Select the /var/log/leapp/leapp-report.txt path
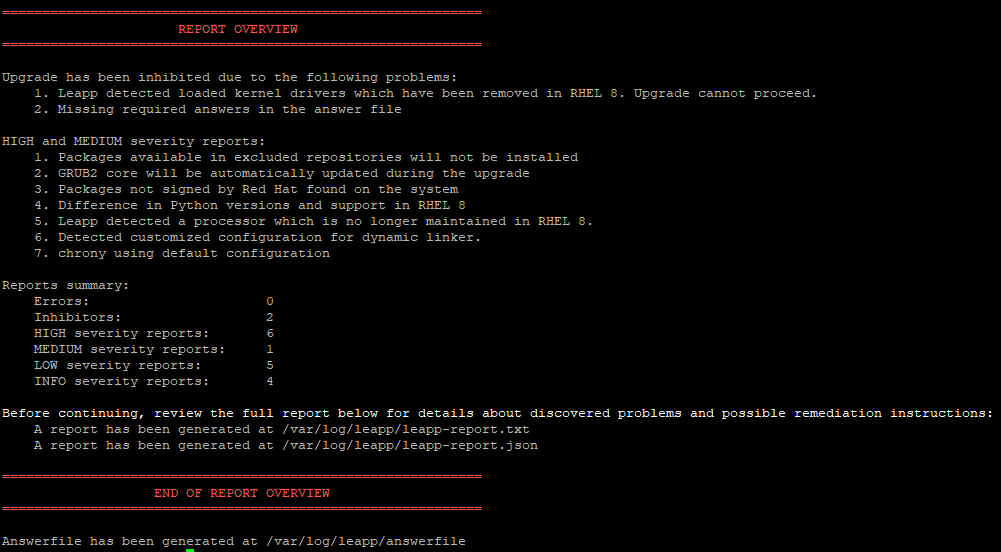The height and width of the screenshot is (552, 1001). pos(405,429)
